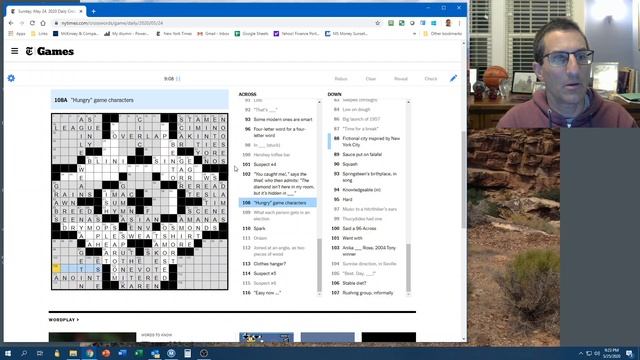
Task: Reload the crossword page
Action: click(x=32, y=23)
